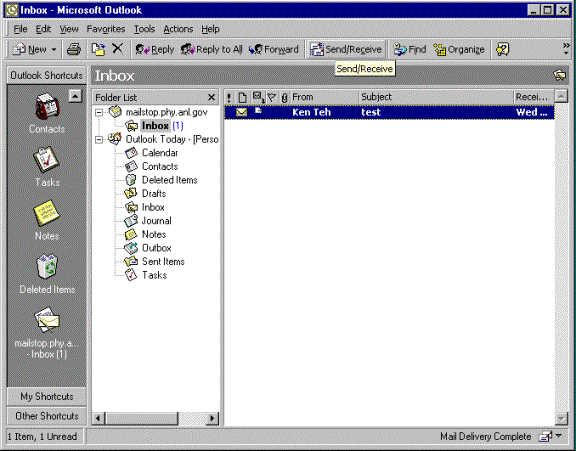The width and height of the screenshot is (576, 451).
Task: Click the envelope icon of Ken Teh message
Action: [x=242, y=112]
